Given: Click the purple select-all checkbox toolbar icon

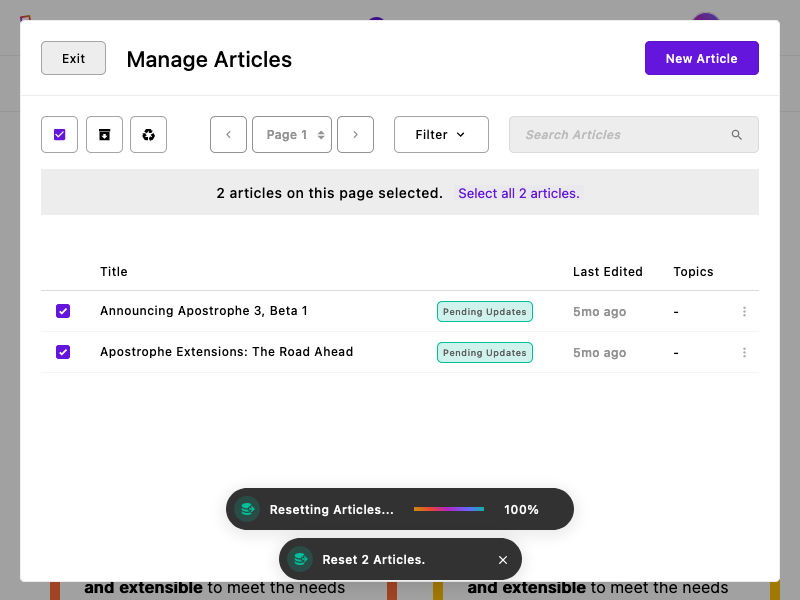Looking at the screenshot, I should click(x=59, y=134).
